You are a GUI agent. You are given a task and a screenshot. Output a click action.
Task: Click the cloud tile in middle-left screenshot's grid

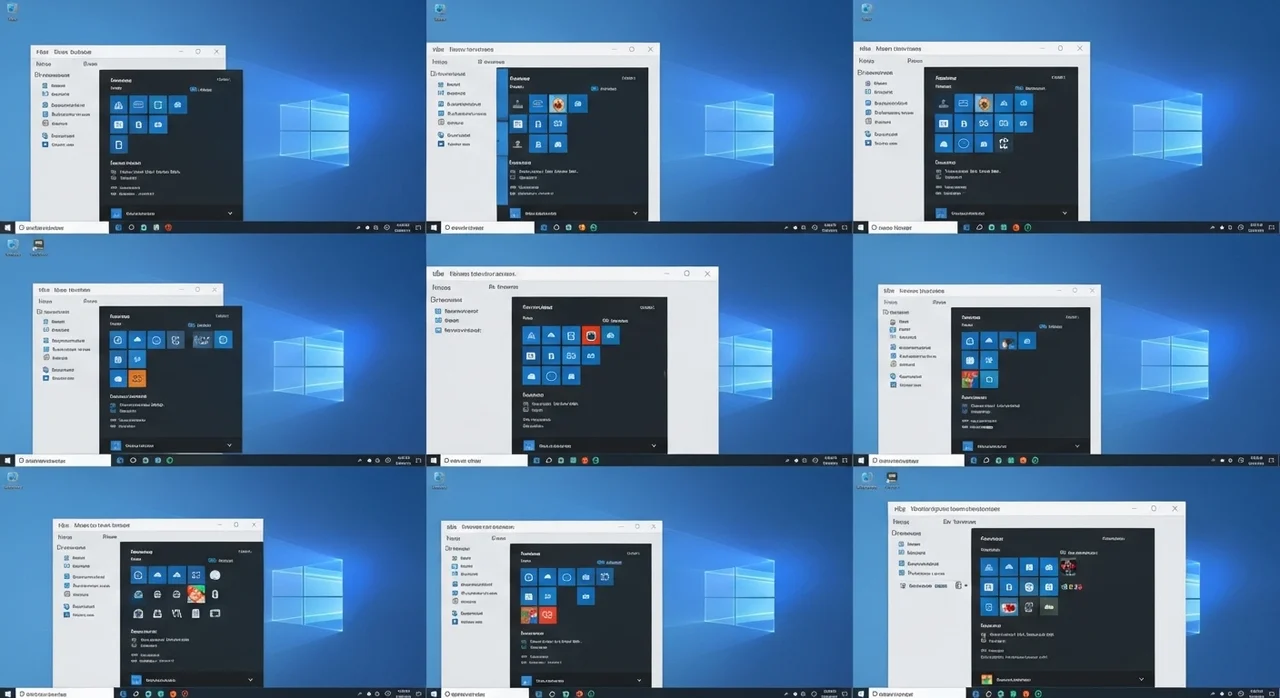[x=137, y=340]
